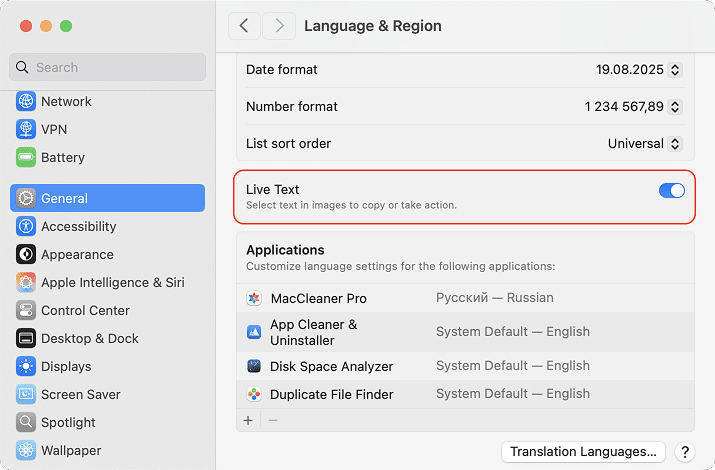Click the green Battery icon
This screenshot has width=715, height=470.
tap(26, 157)
